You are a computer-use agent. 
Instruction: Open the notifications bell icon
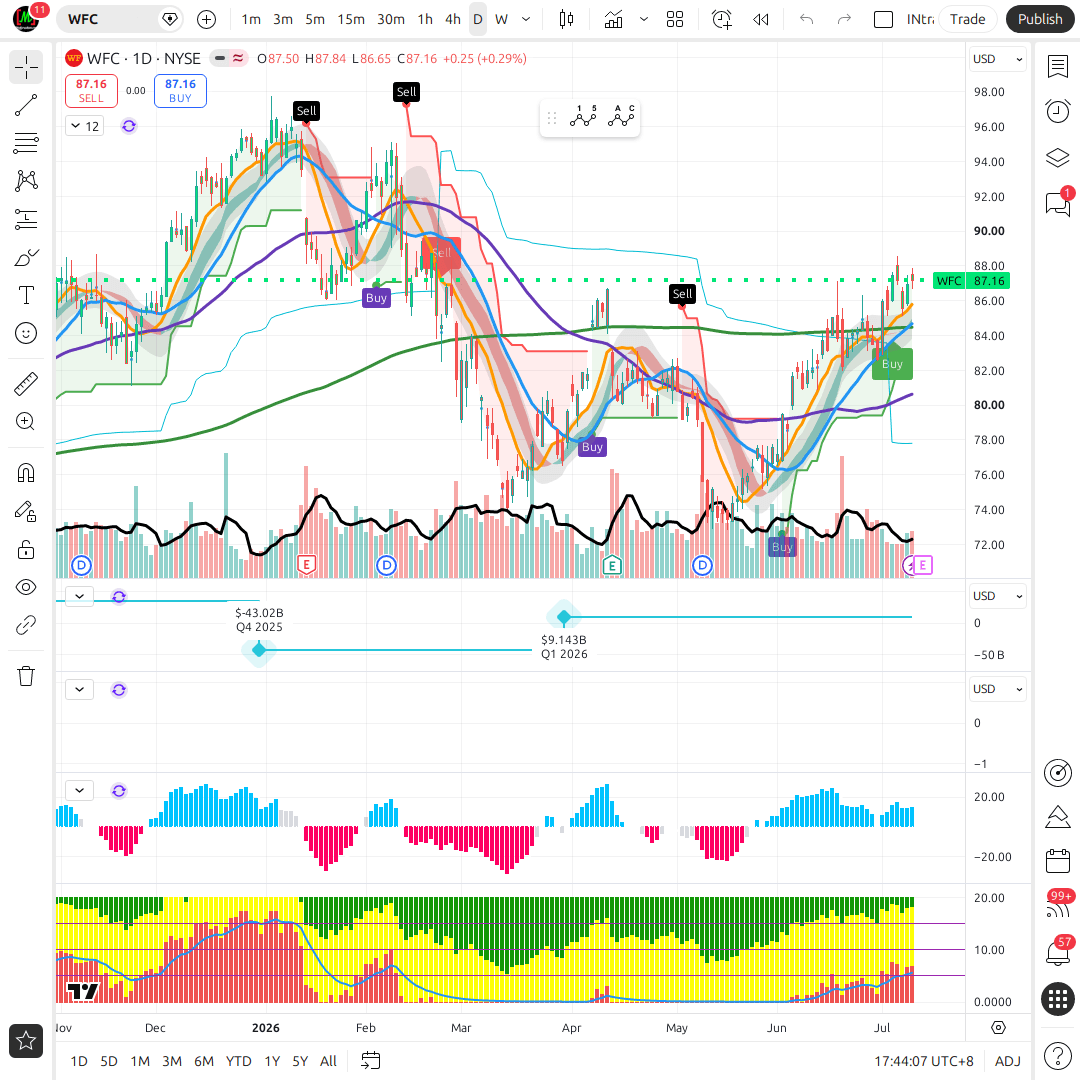coord(1057,953)
